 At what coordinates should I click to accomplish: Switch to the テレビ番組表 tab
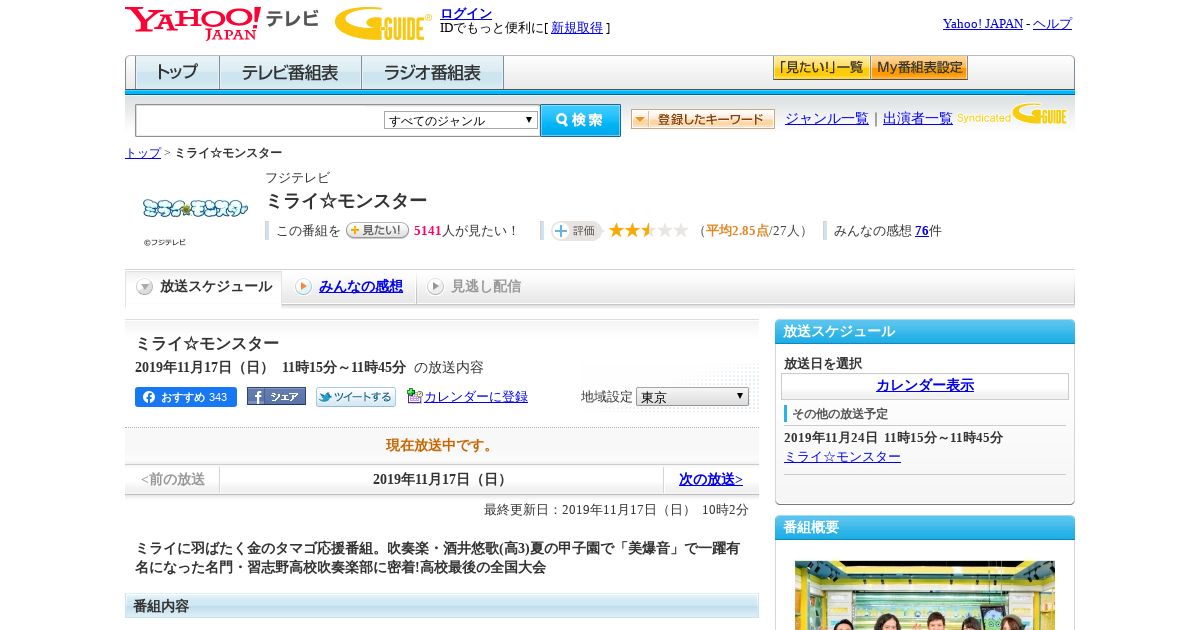290,73
